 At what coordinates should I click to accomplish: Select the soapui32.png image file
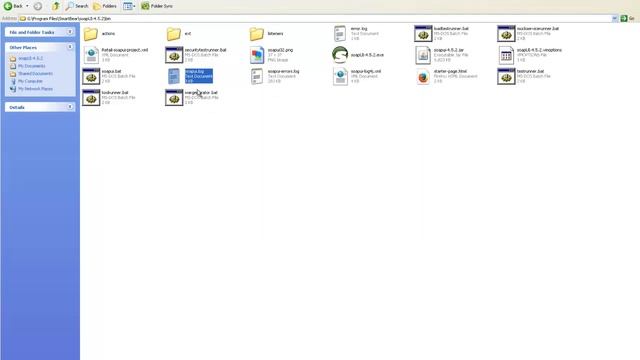[x=271, y=55]
